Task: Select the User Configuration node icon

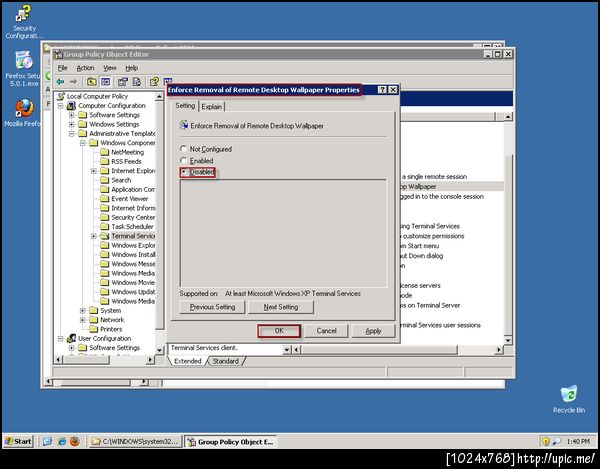Action: click(71, 339)
